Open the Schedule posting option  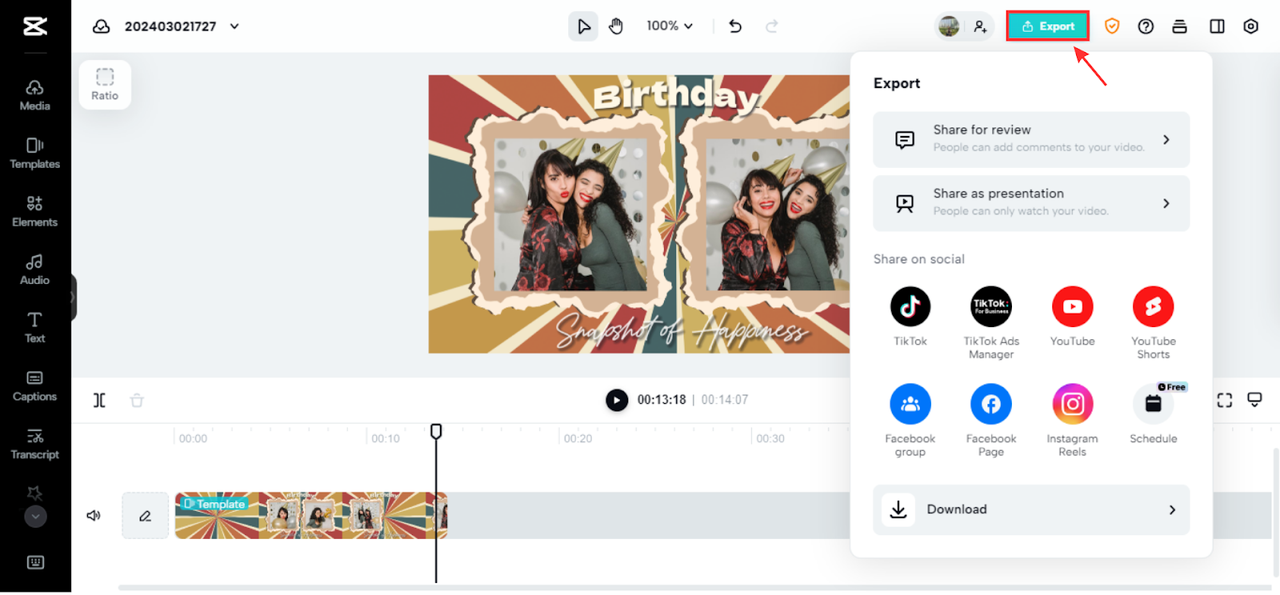click(1153, 415)
